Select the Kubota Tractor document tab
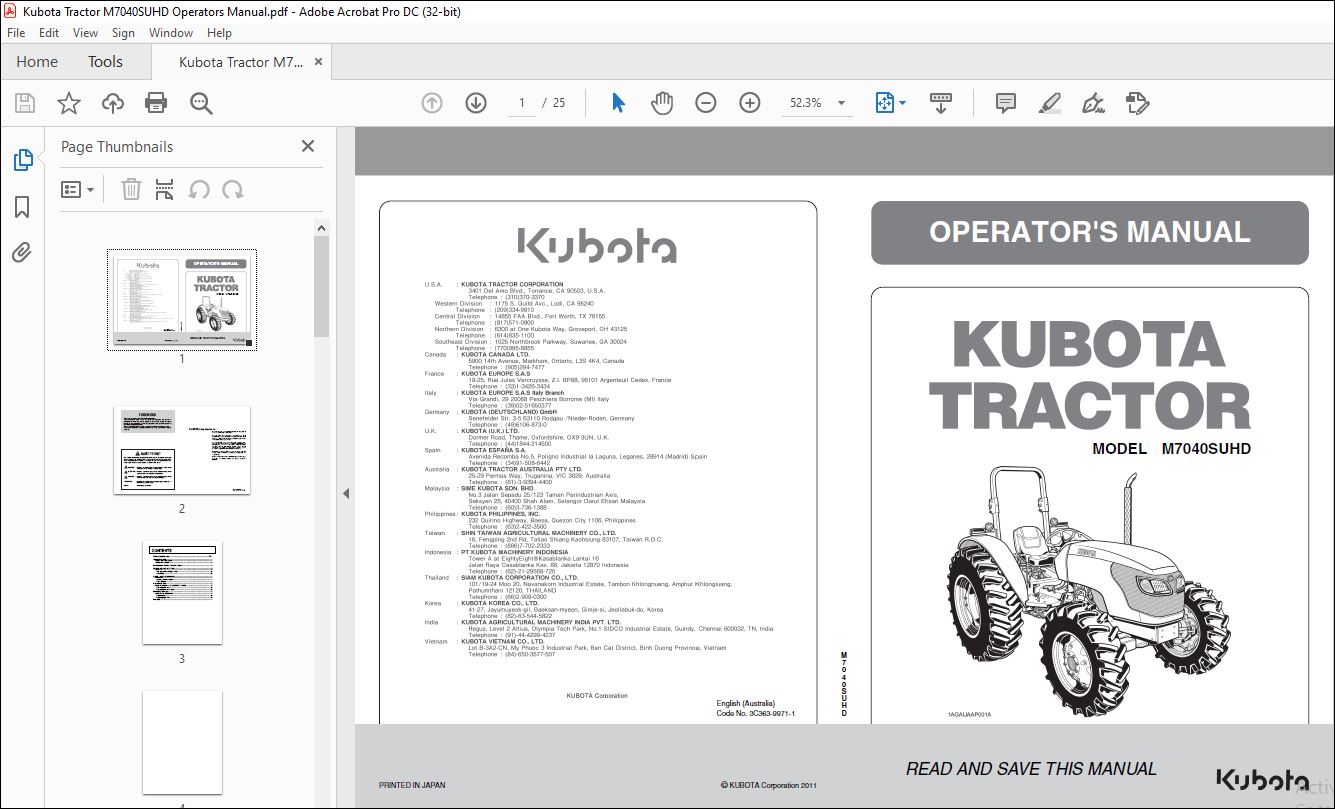Viewport: 1335px width, 809px height. click(240, 62)
